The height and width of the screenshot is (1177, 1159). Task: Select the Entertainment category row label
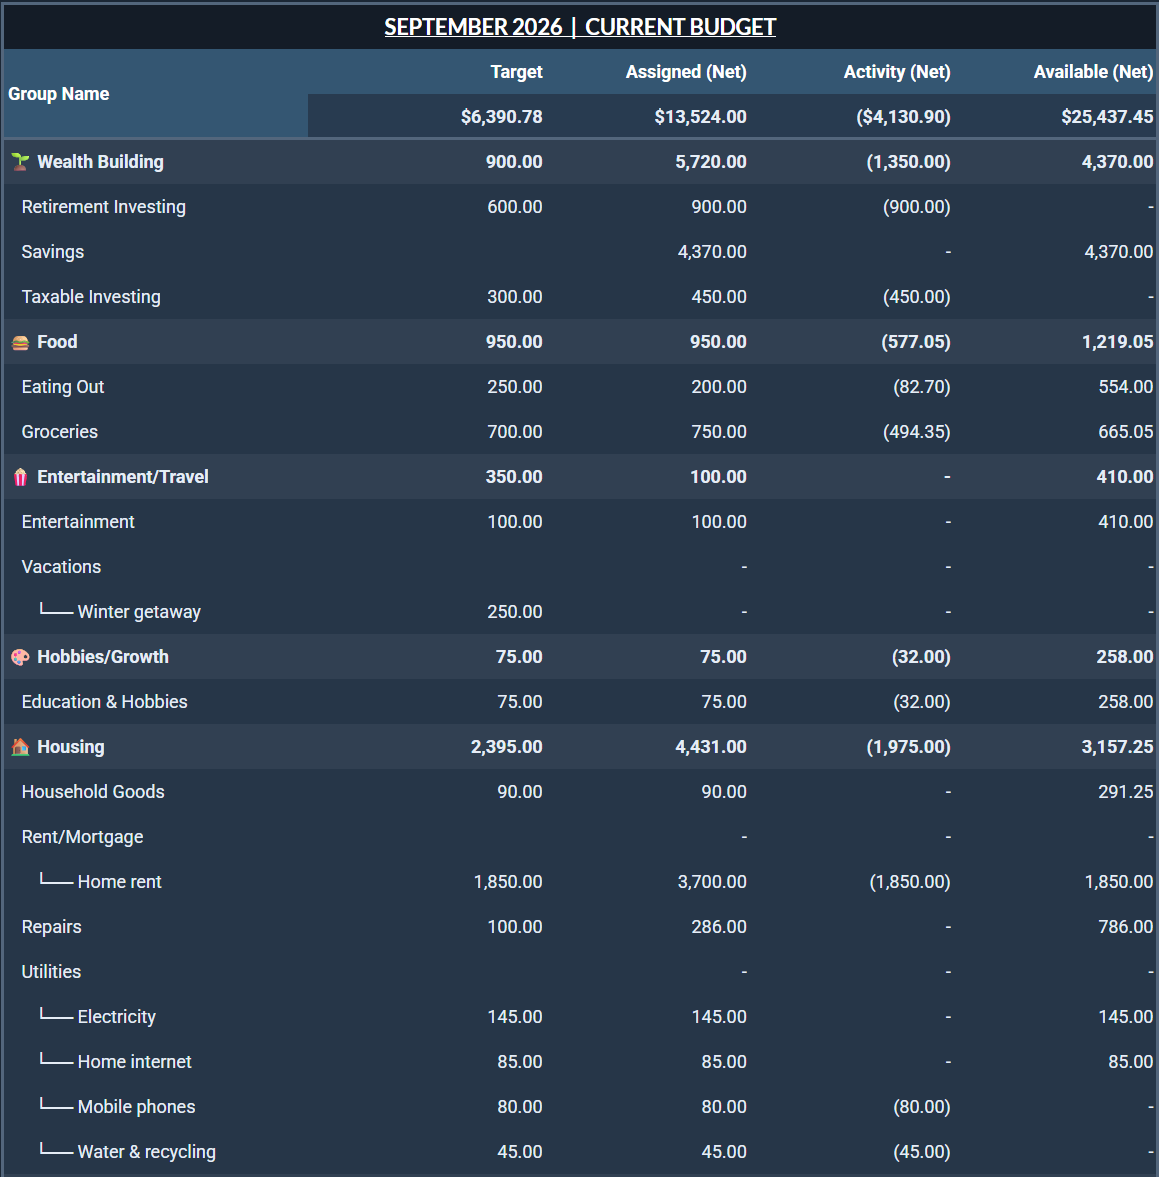78,522
